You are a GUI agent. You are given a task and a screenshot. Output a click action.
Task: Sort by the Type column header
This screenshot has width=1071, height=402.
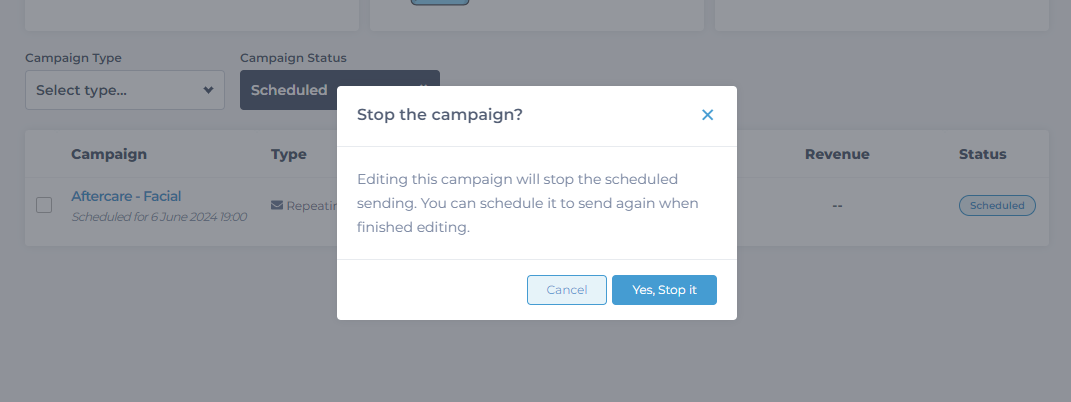click(289, 154)
